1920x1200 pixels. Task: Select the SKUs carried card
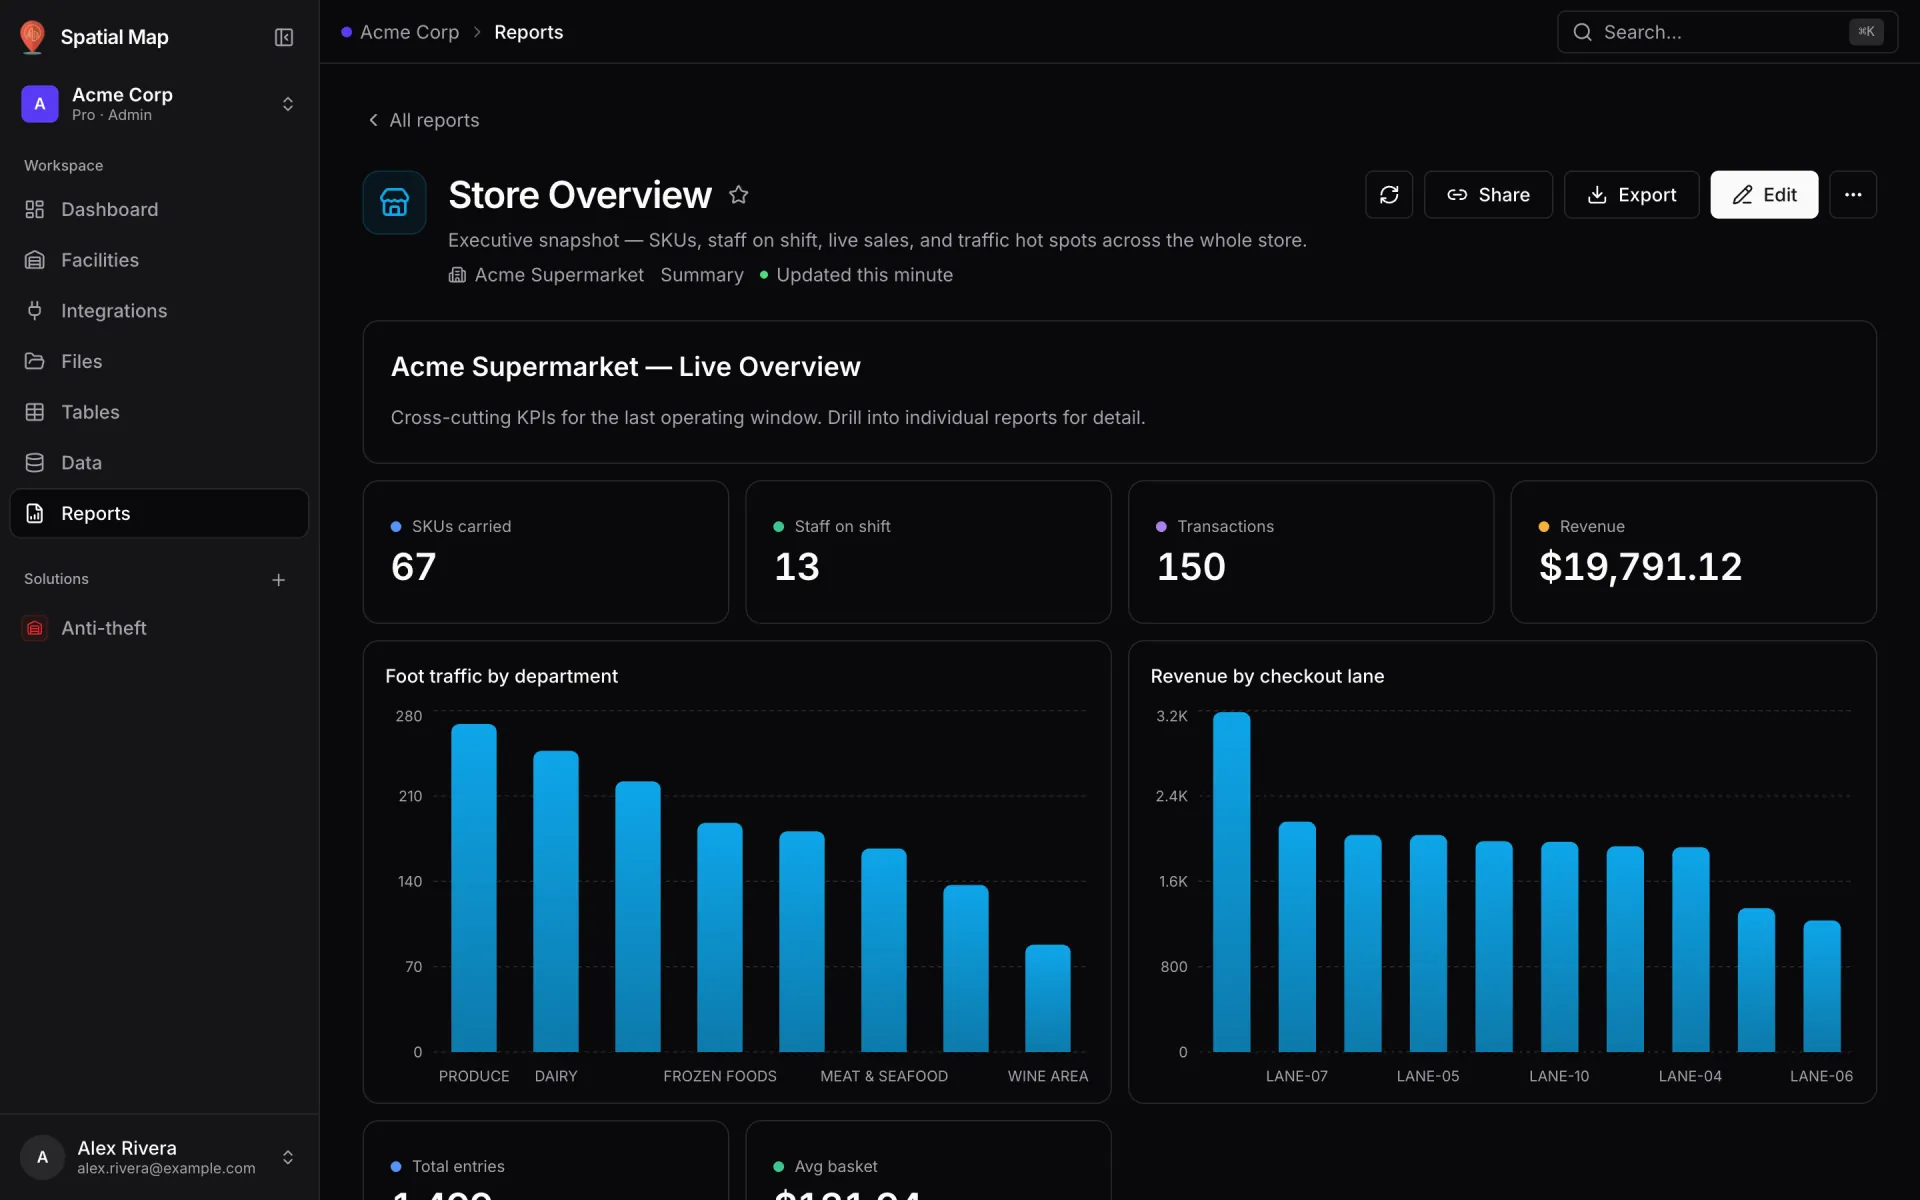(x=546, y=552)
